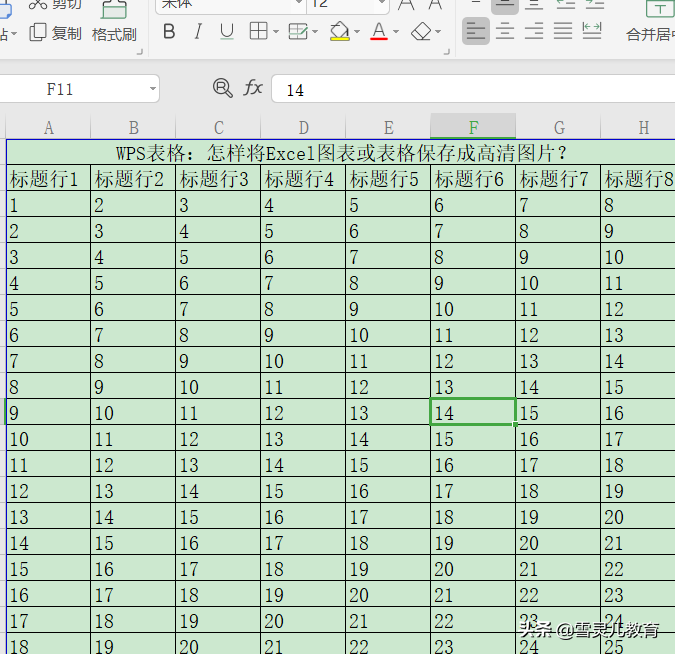
Task: Click the Merge and Center (合并居中) button
Action: [650, 22]
